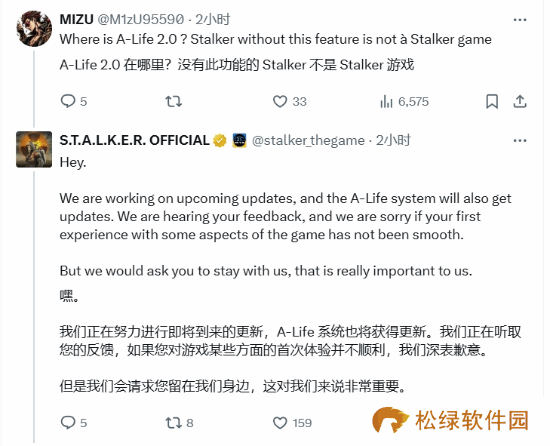
Task: Click the affiliate badge beside the verified checkmark
Action: pos(239,141)
